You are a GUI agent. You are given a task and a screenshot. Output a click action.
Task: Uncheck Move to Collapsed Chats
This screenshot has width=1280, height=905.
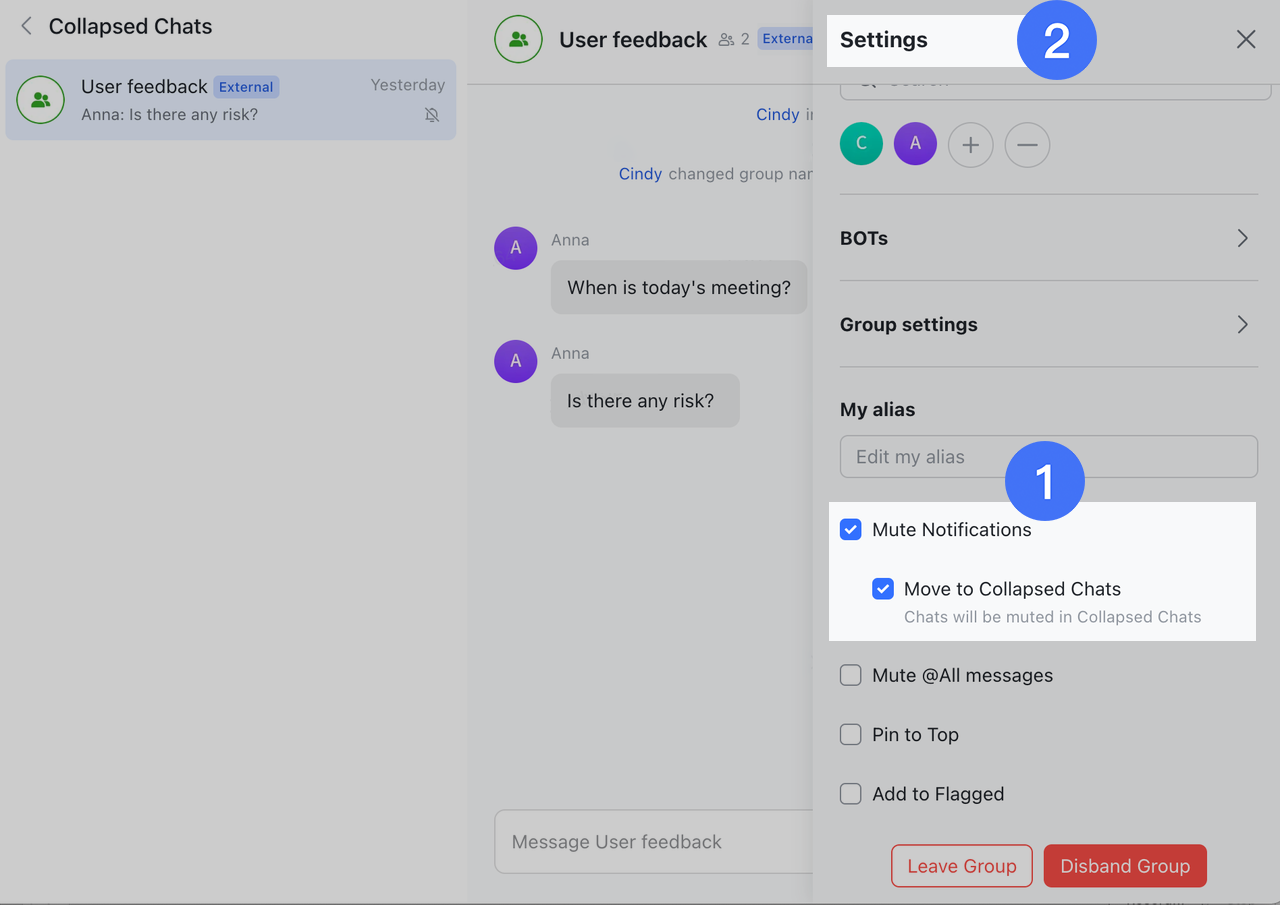(x=882, y=589)
